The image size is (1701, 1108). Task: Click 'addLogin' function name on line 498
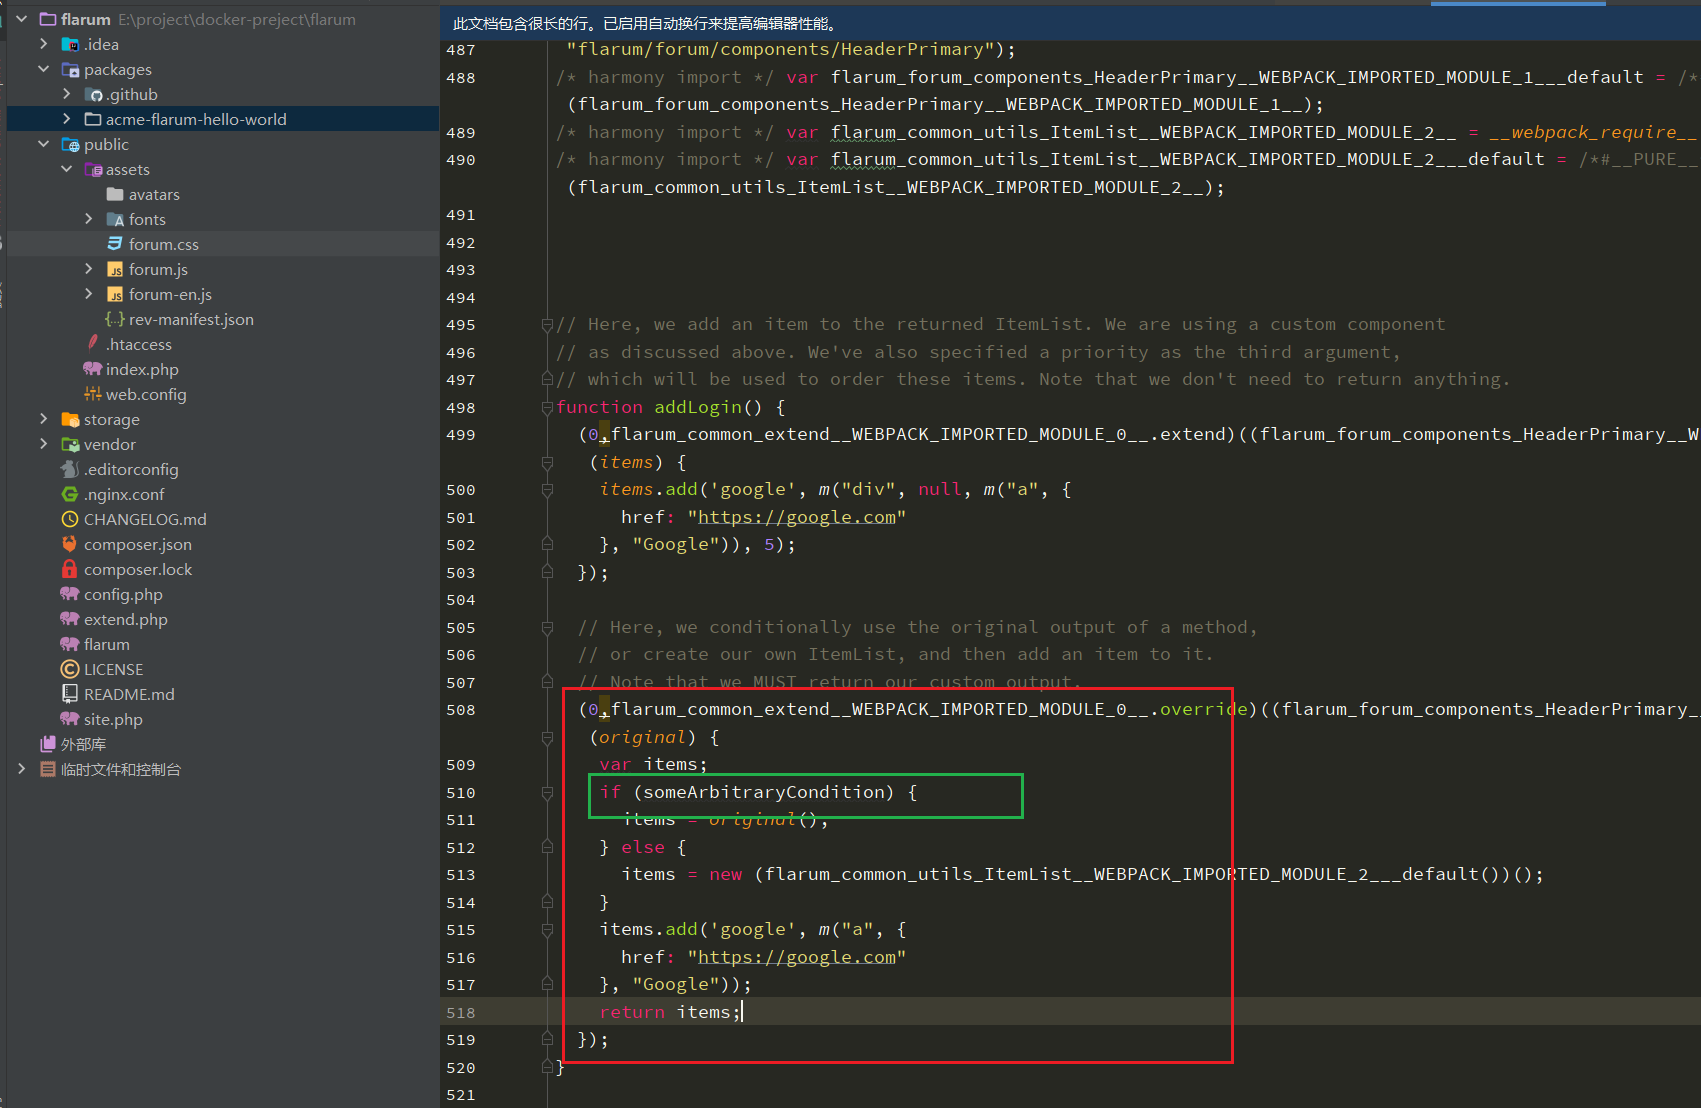(698, 407)
